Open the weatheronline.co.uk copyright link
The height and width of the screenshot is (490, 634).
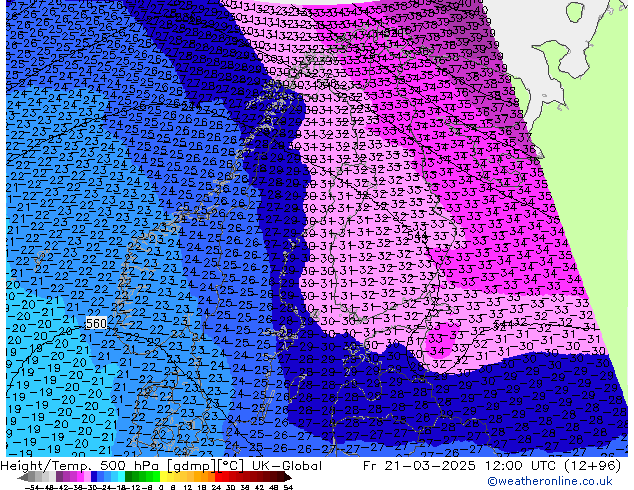550,481
